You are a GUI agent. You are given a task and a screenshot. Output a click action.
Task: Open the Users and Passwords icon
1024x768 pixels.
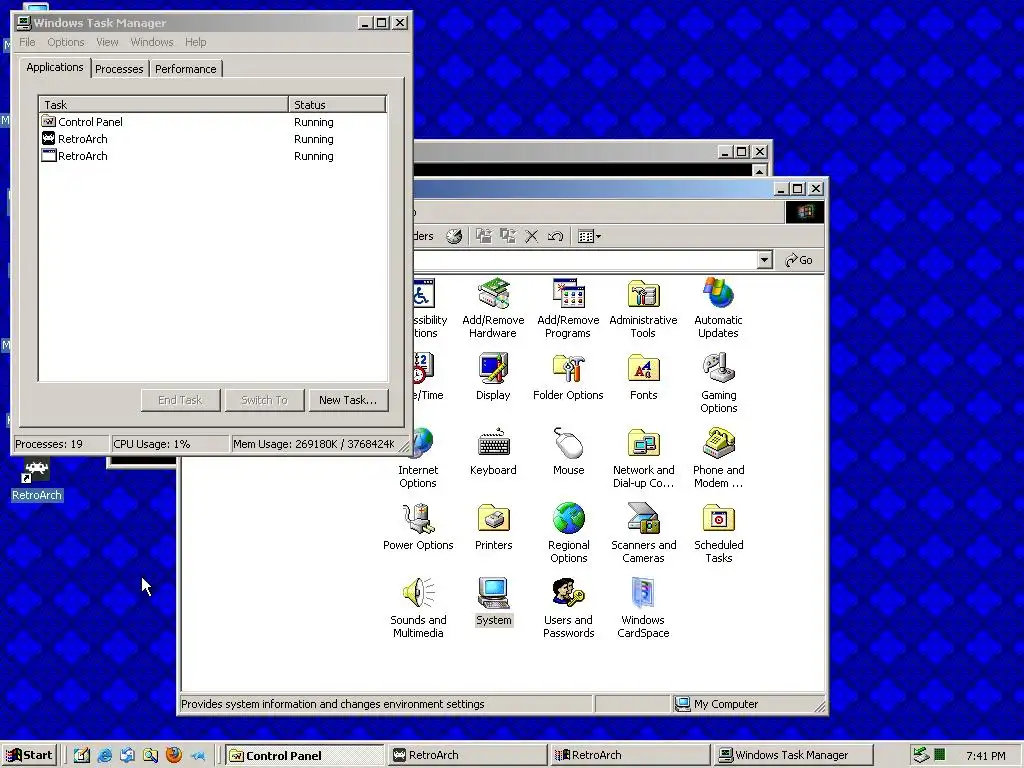click(568, 609)
